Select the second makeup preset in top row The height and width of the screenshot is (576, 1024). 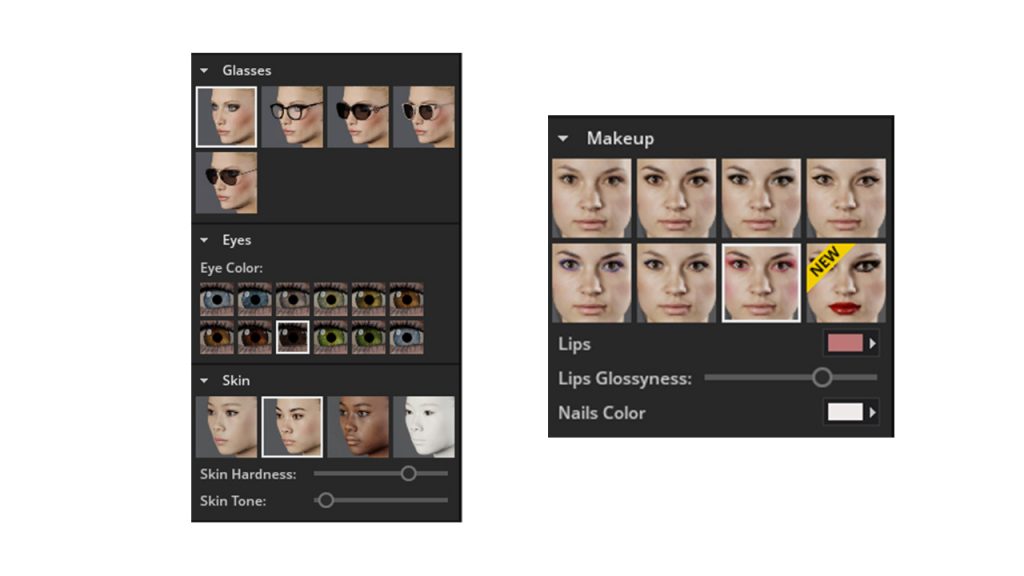tap(677, 198)
